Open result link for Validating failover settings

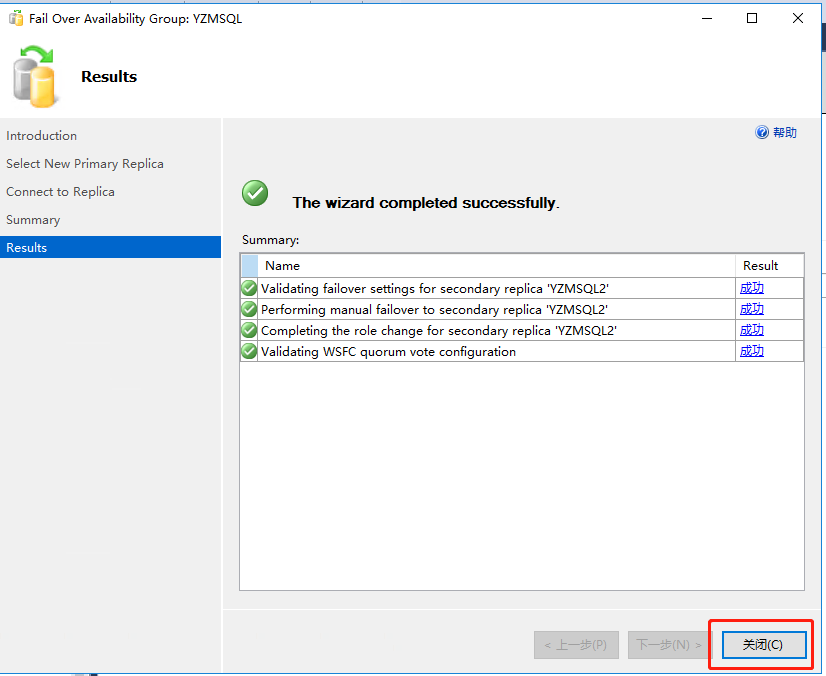(x=751, y=288)
